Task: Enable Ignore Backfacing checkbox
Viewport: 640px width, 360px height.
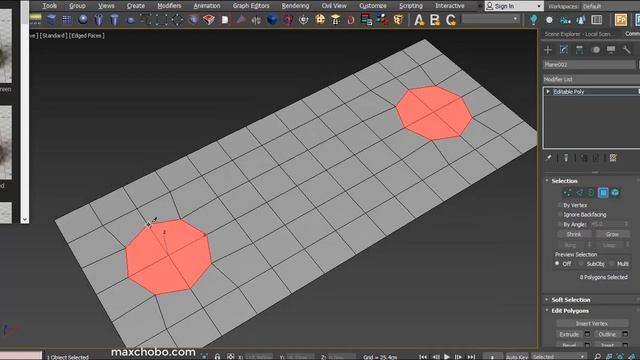Action: (x=560, y=214)
